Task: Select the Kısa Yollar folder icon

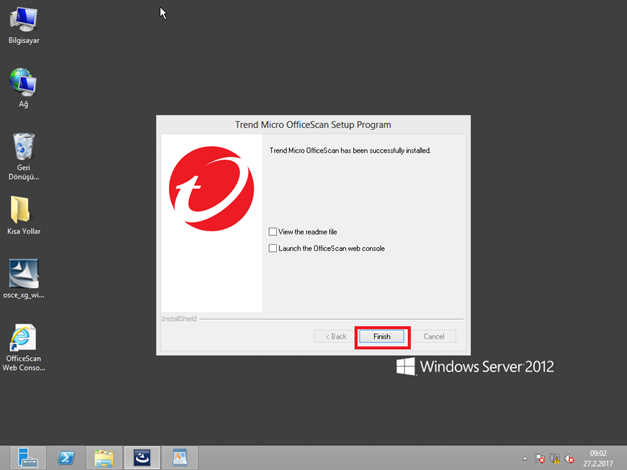Action: point(24,215)
